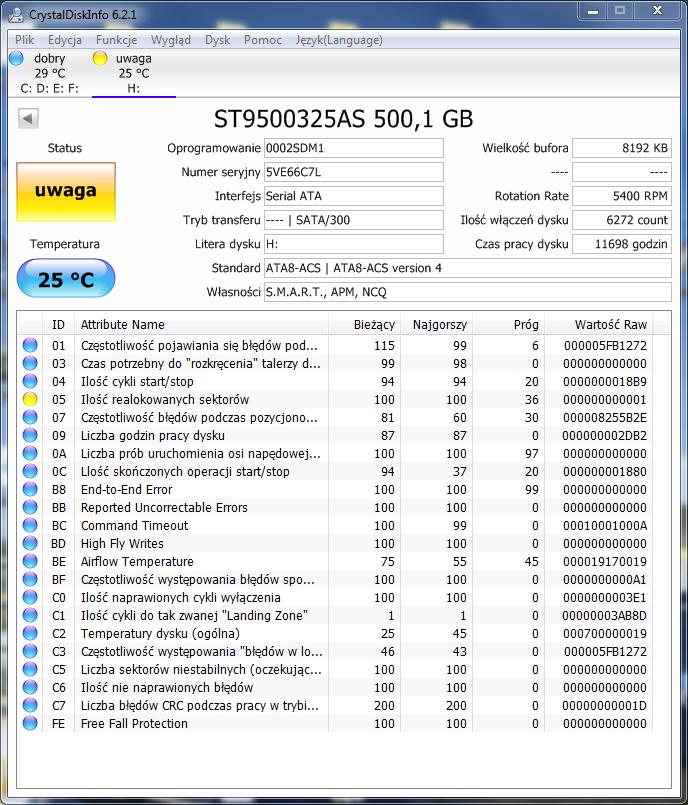Go to previous disk with left arrow button

click(x=28, y=118)
